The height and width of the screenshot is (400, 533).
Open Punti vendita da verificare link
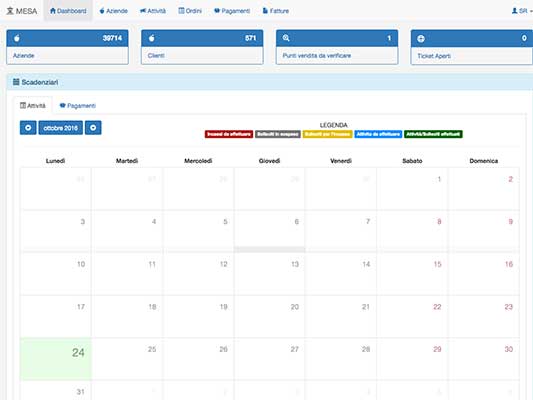(x=316, y=55)
